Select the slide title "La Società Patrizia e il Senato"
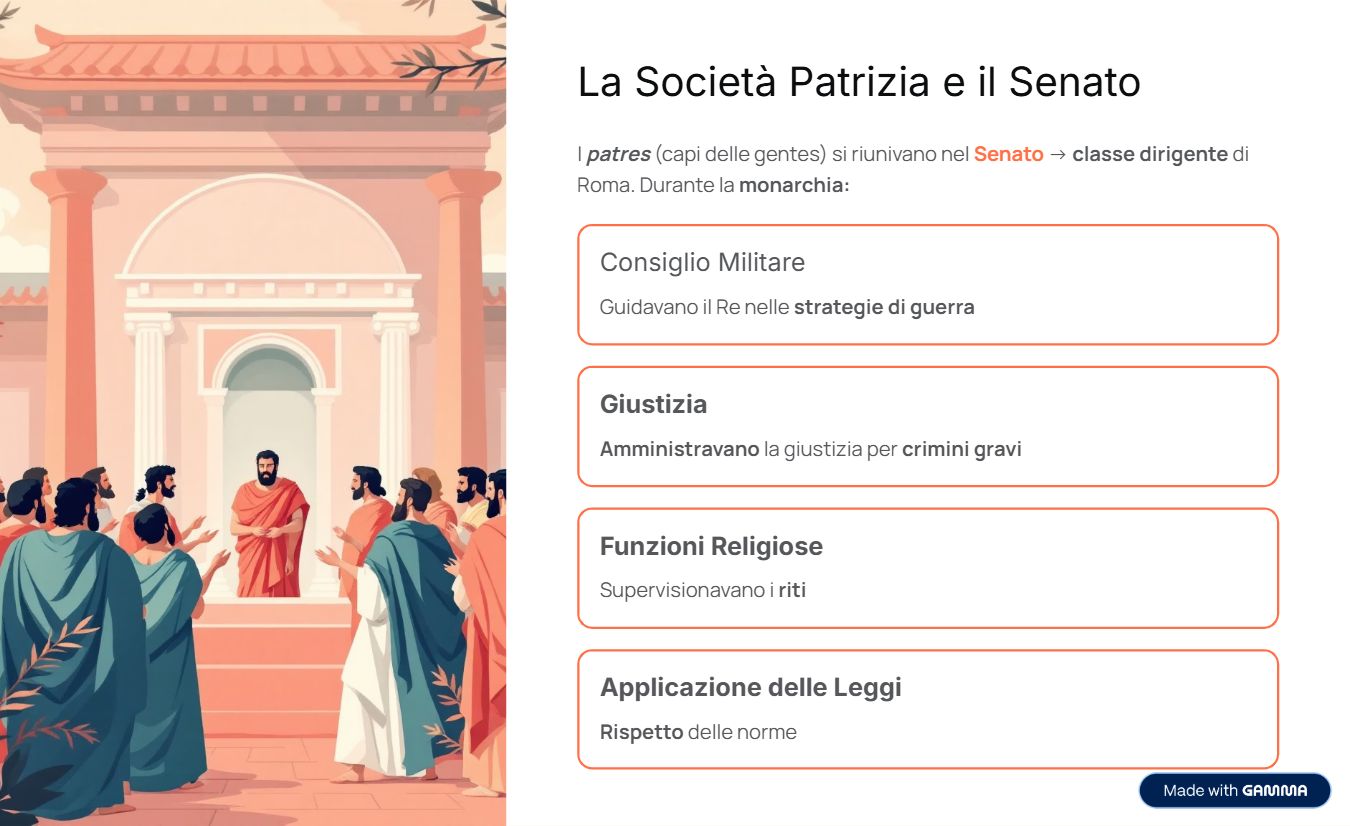 coord(858,82)
